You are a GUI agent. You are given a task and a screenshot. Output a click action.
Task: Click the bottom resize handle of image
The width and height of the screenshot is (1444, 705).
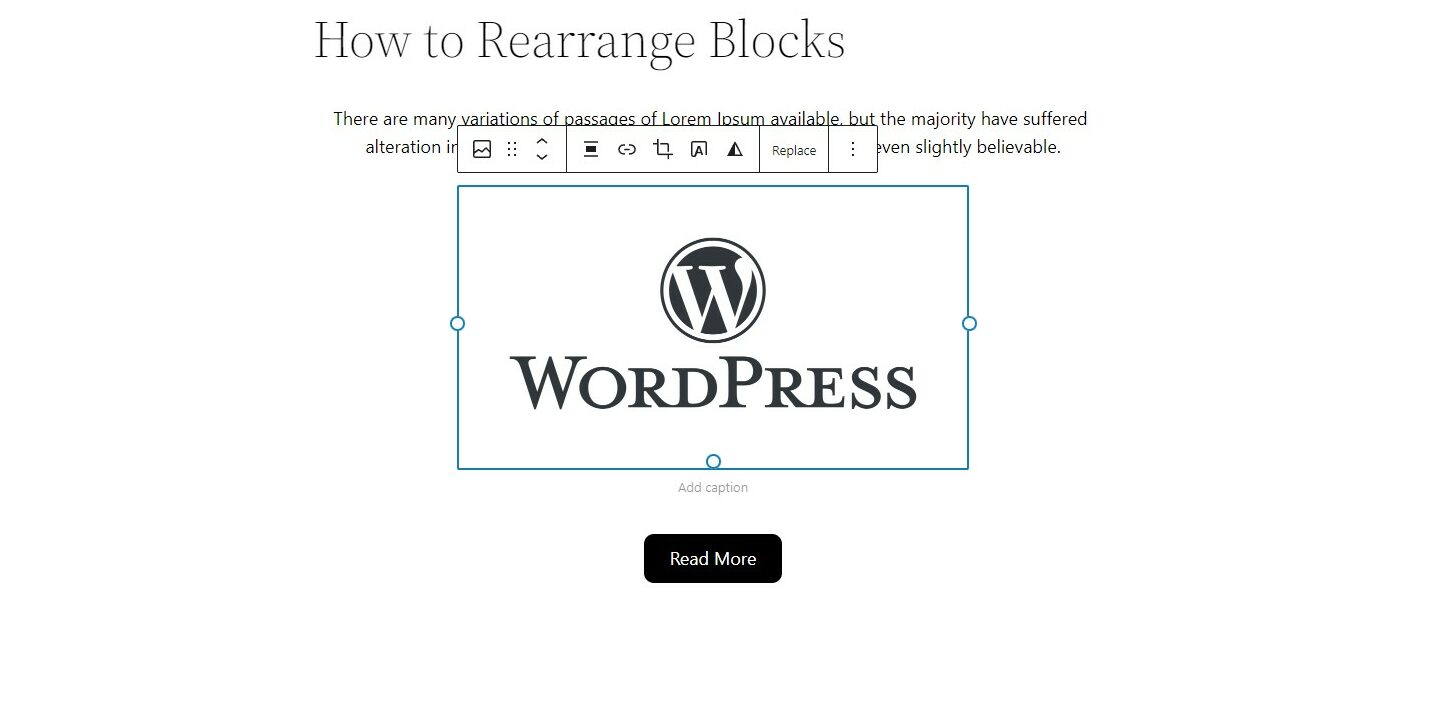click(x=713, y=461)
